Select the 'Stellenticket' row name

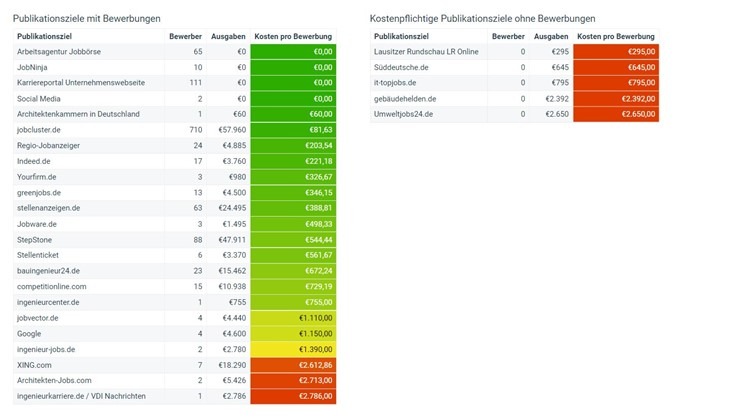point(38,255)
